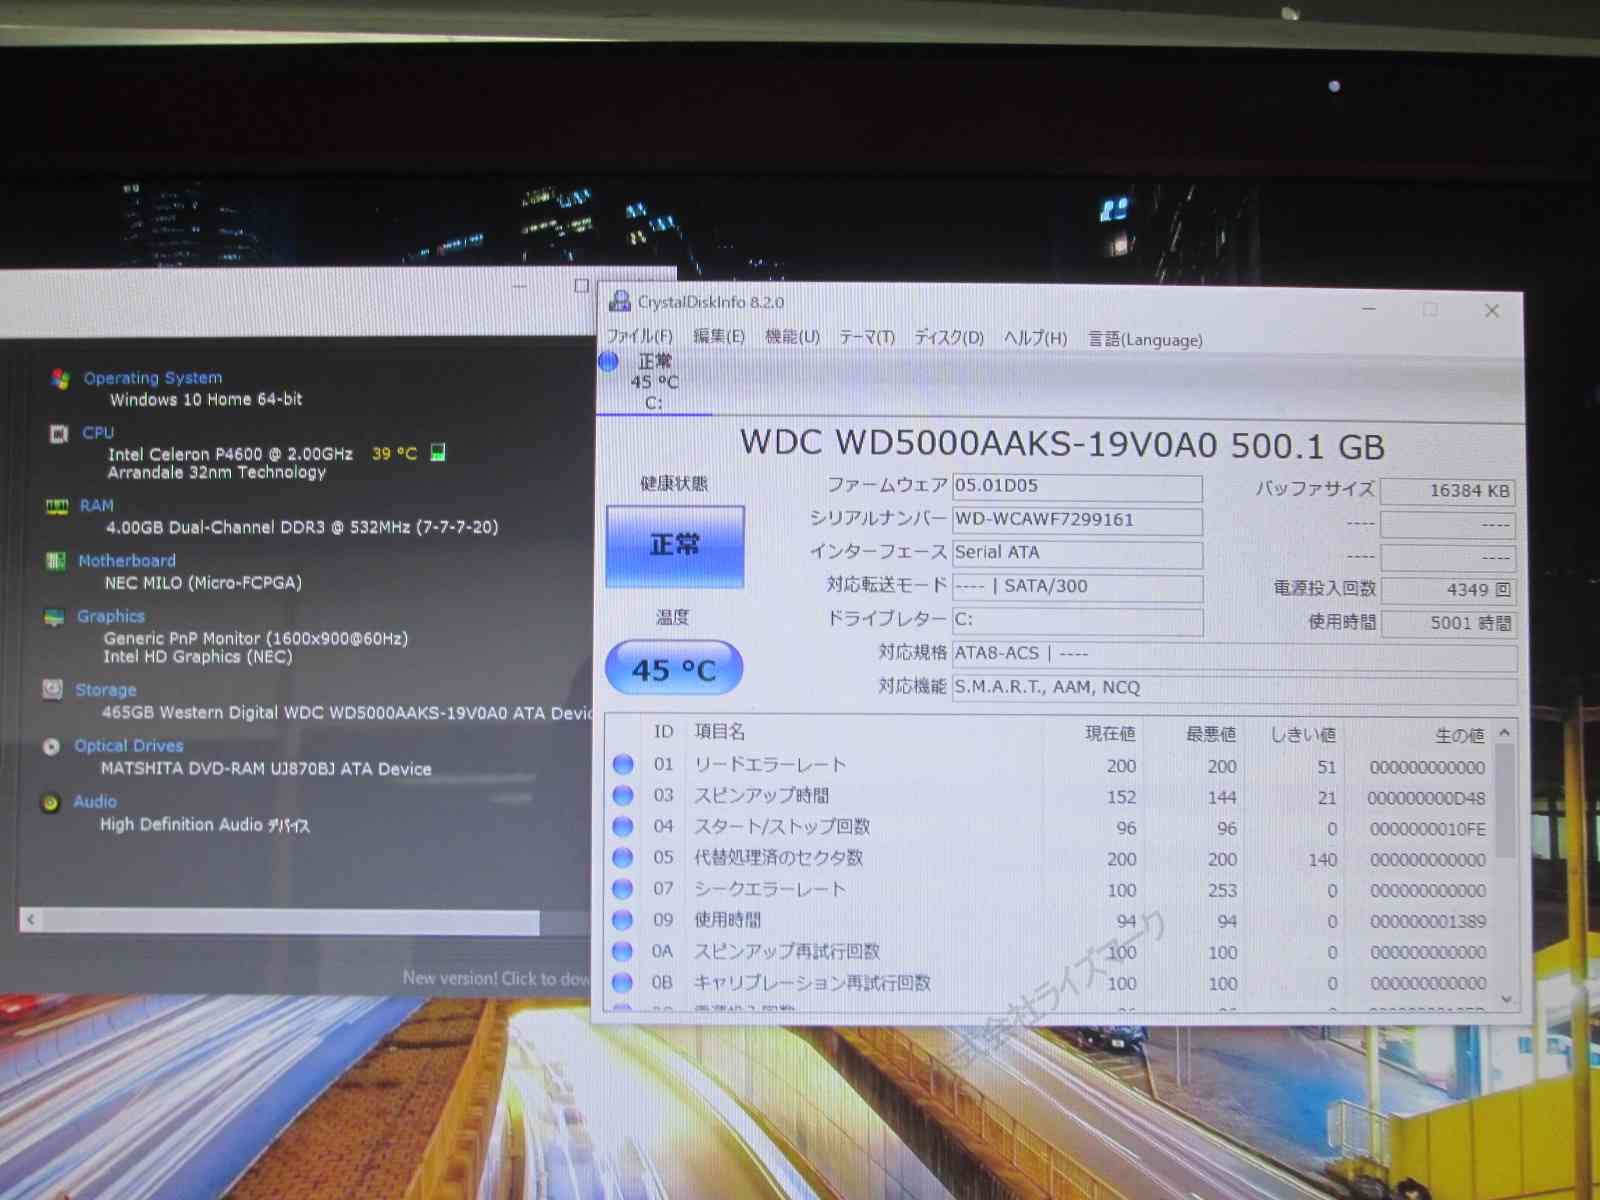This screenshot has height=1200, width=1600.
Task: Click the Graphics monitor icon
Action: click(54, 617)
